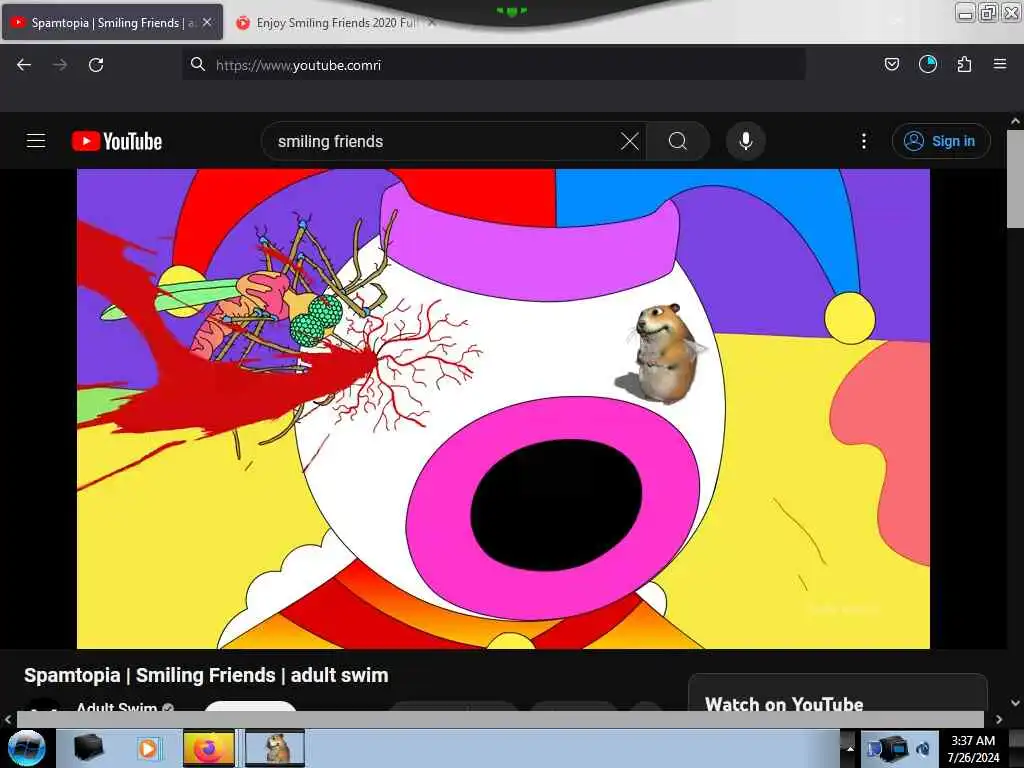Click the 'Watch on YouTube' panel heading
This screenshot has height=768, width=1024.
tap(784, 704)
